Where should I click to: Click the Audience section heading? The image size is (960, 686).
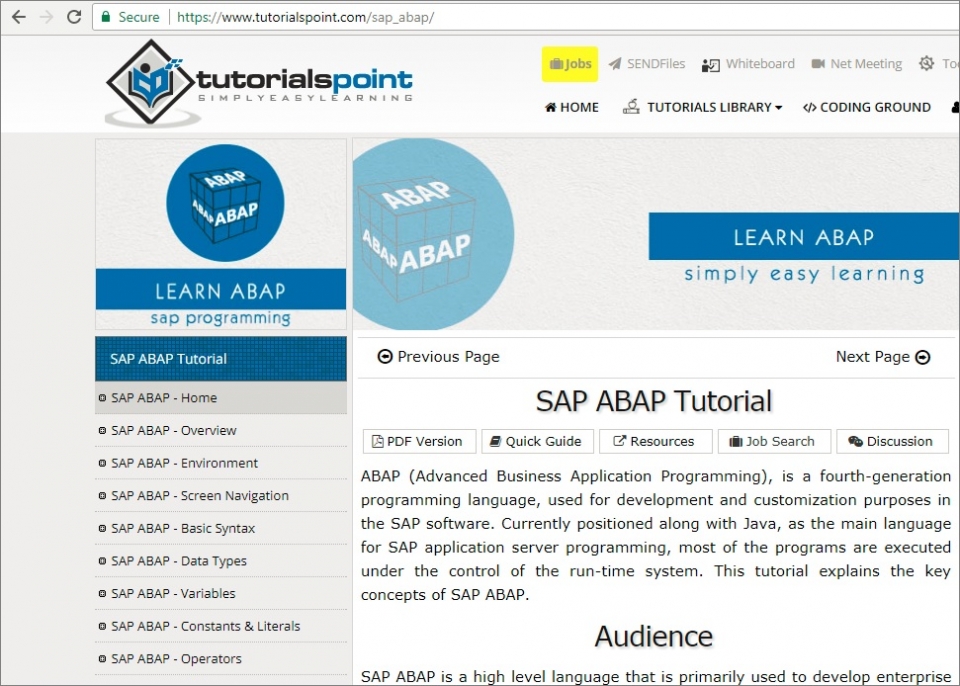[654, 636]
